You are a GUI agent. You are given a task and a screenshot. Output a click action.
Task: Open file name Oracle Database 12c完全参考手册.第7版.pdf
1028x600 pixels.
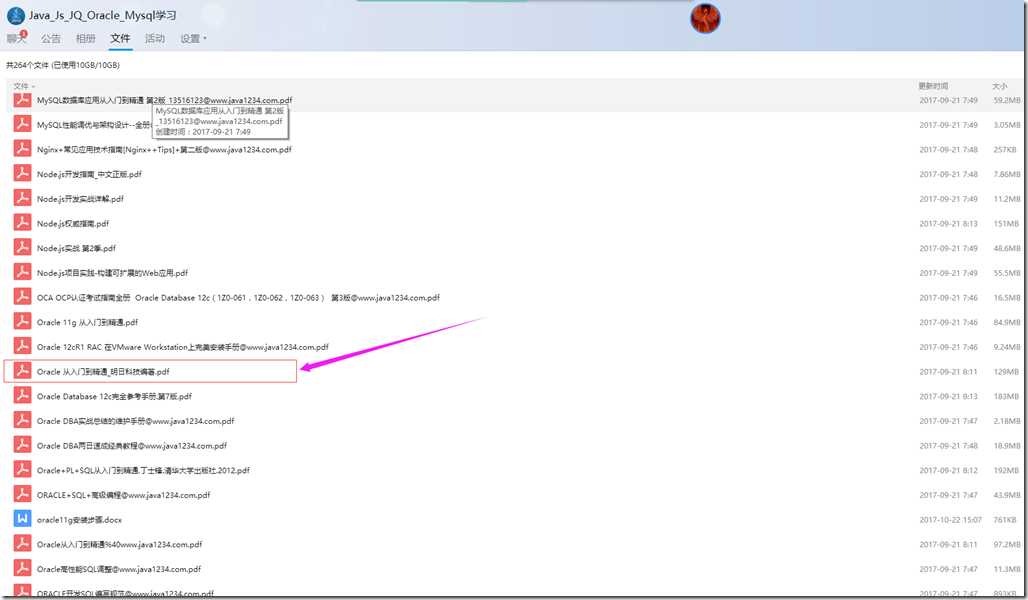(114, 397)
